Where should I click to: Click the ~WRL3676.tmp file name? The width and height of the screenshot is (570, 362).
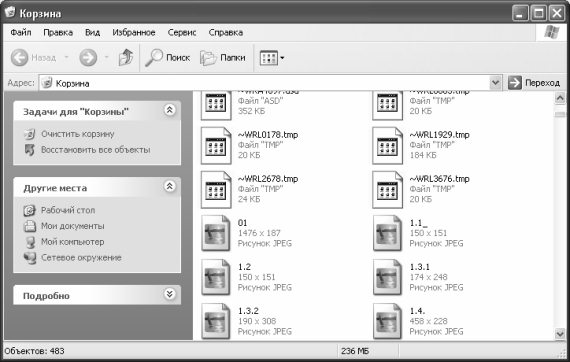(x=439, y=179)
